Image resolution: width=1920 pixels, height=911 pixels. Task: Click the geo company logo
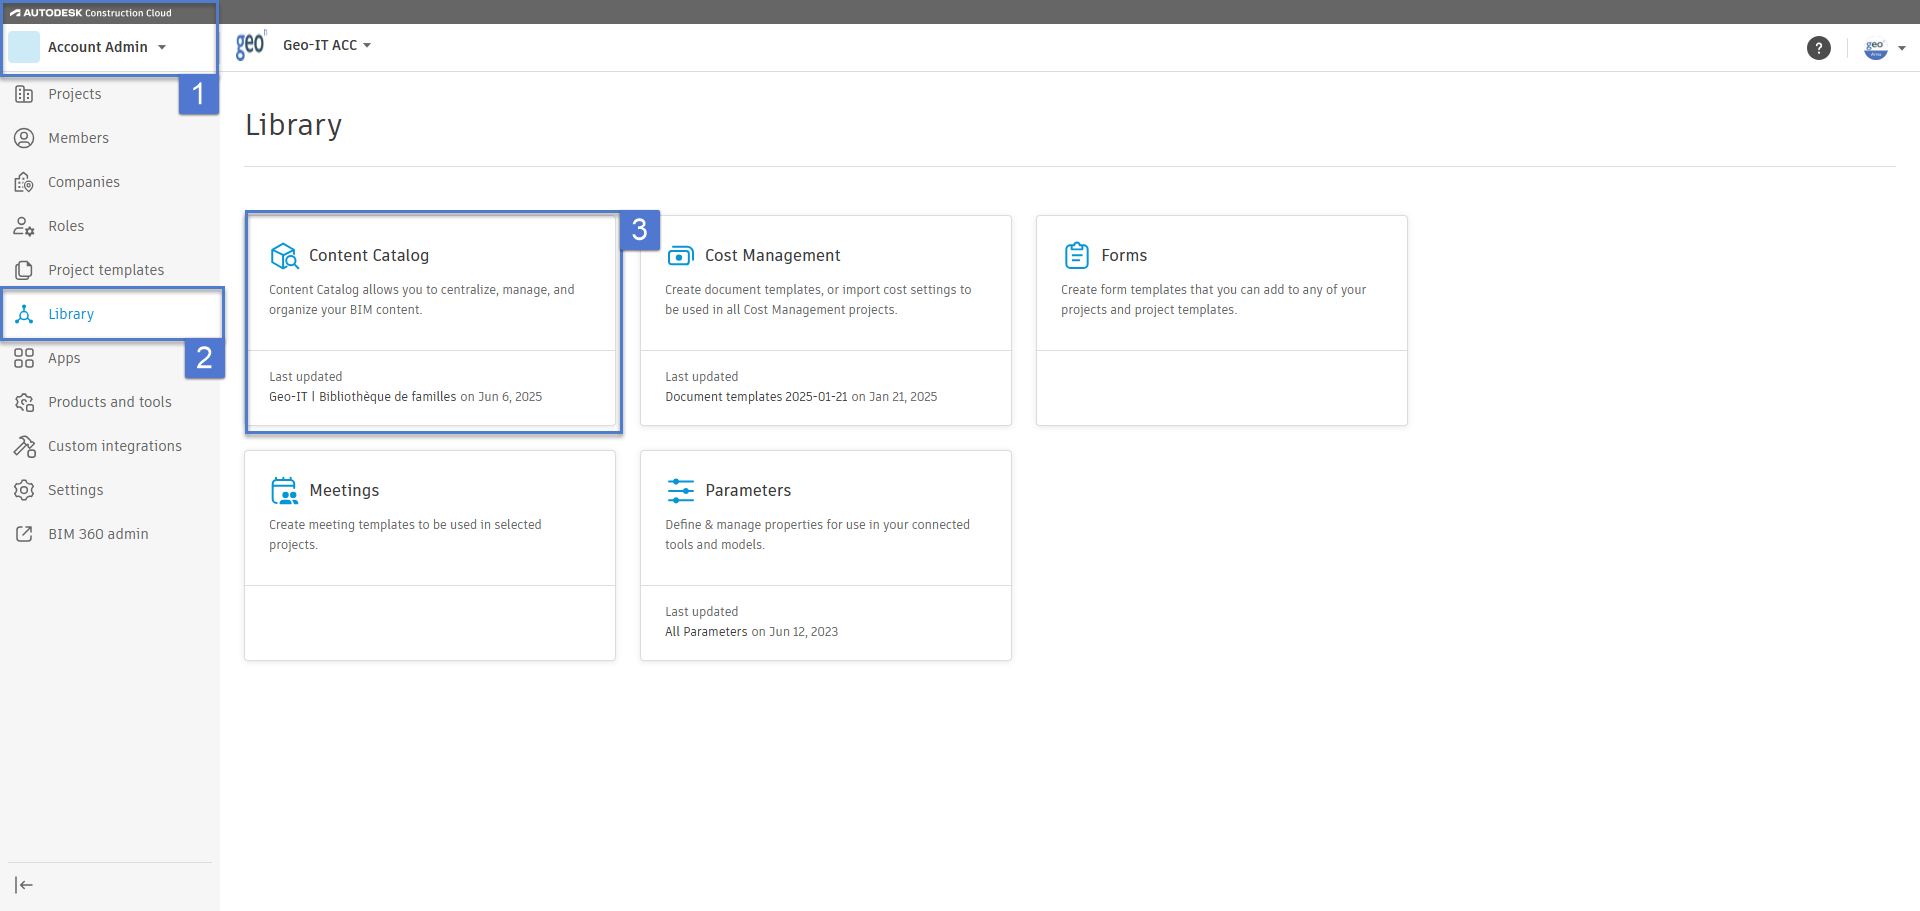click(250, 46)
